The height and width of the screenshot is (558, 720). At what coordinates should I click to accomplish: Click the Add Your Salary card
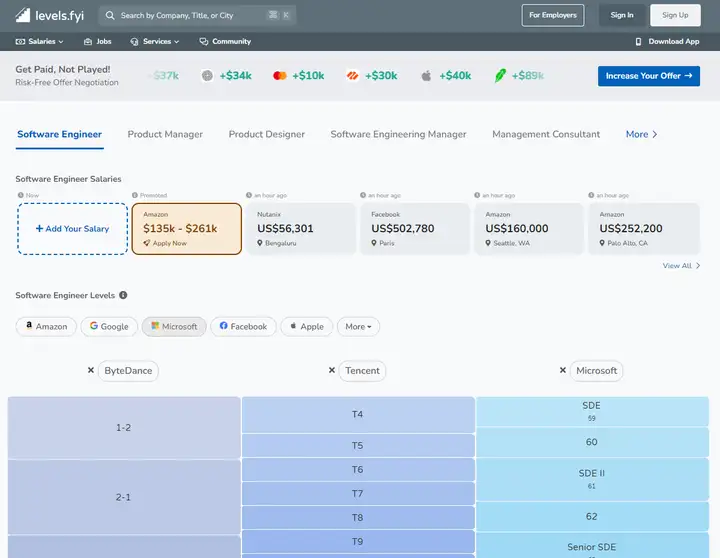click(73, 229)
